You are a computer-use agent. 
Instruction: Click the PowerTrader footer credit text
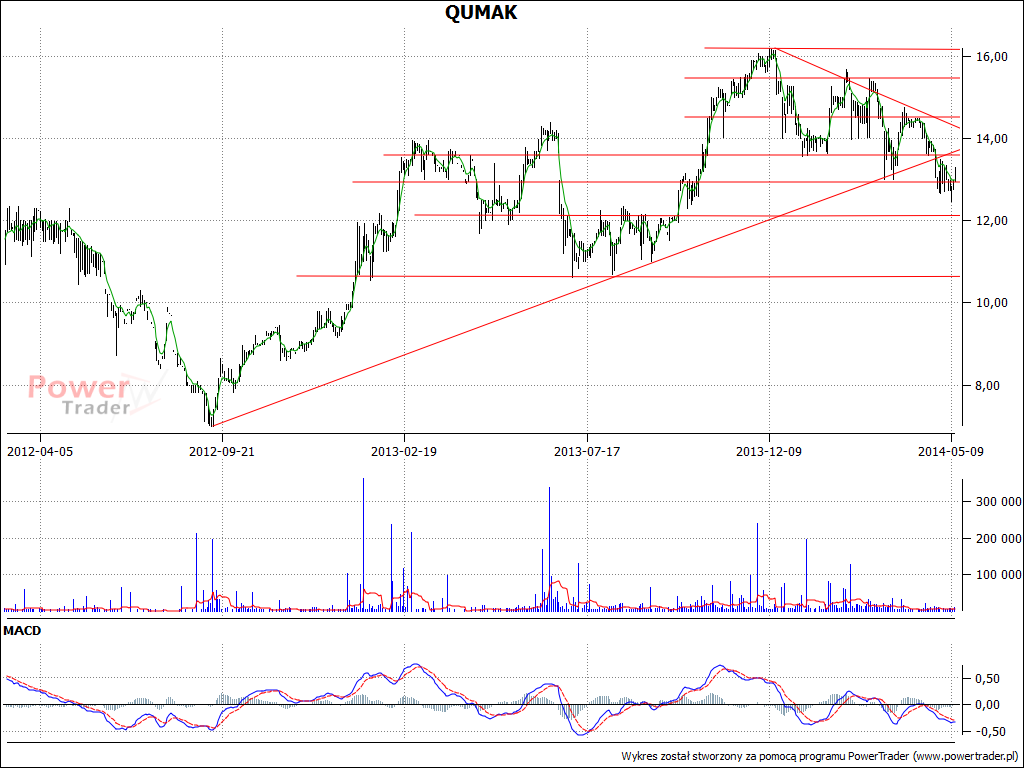820,756
